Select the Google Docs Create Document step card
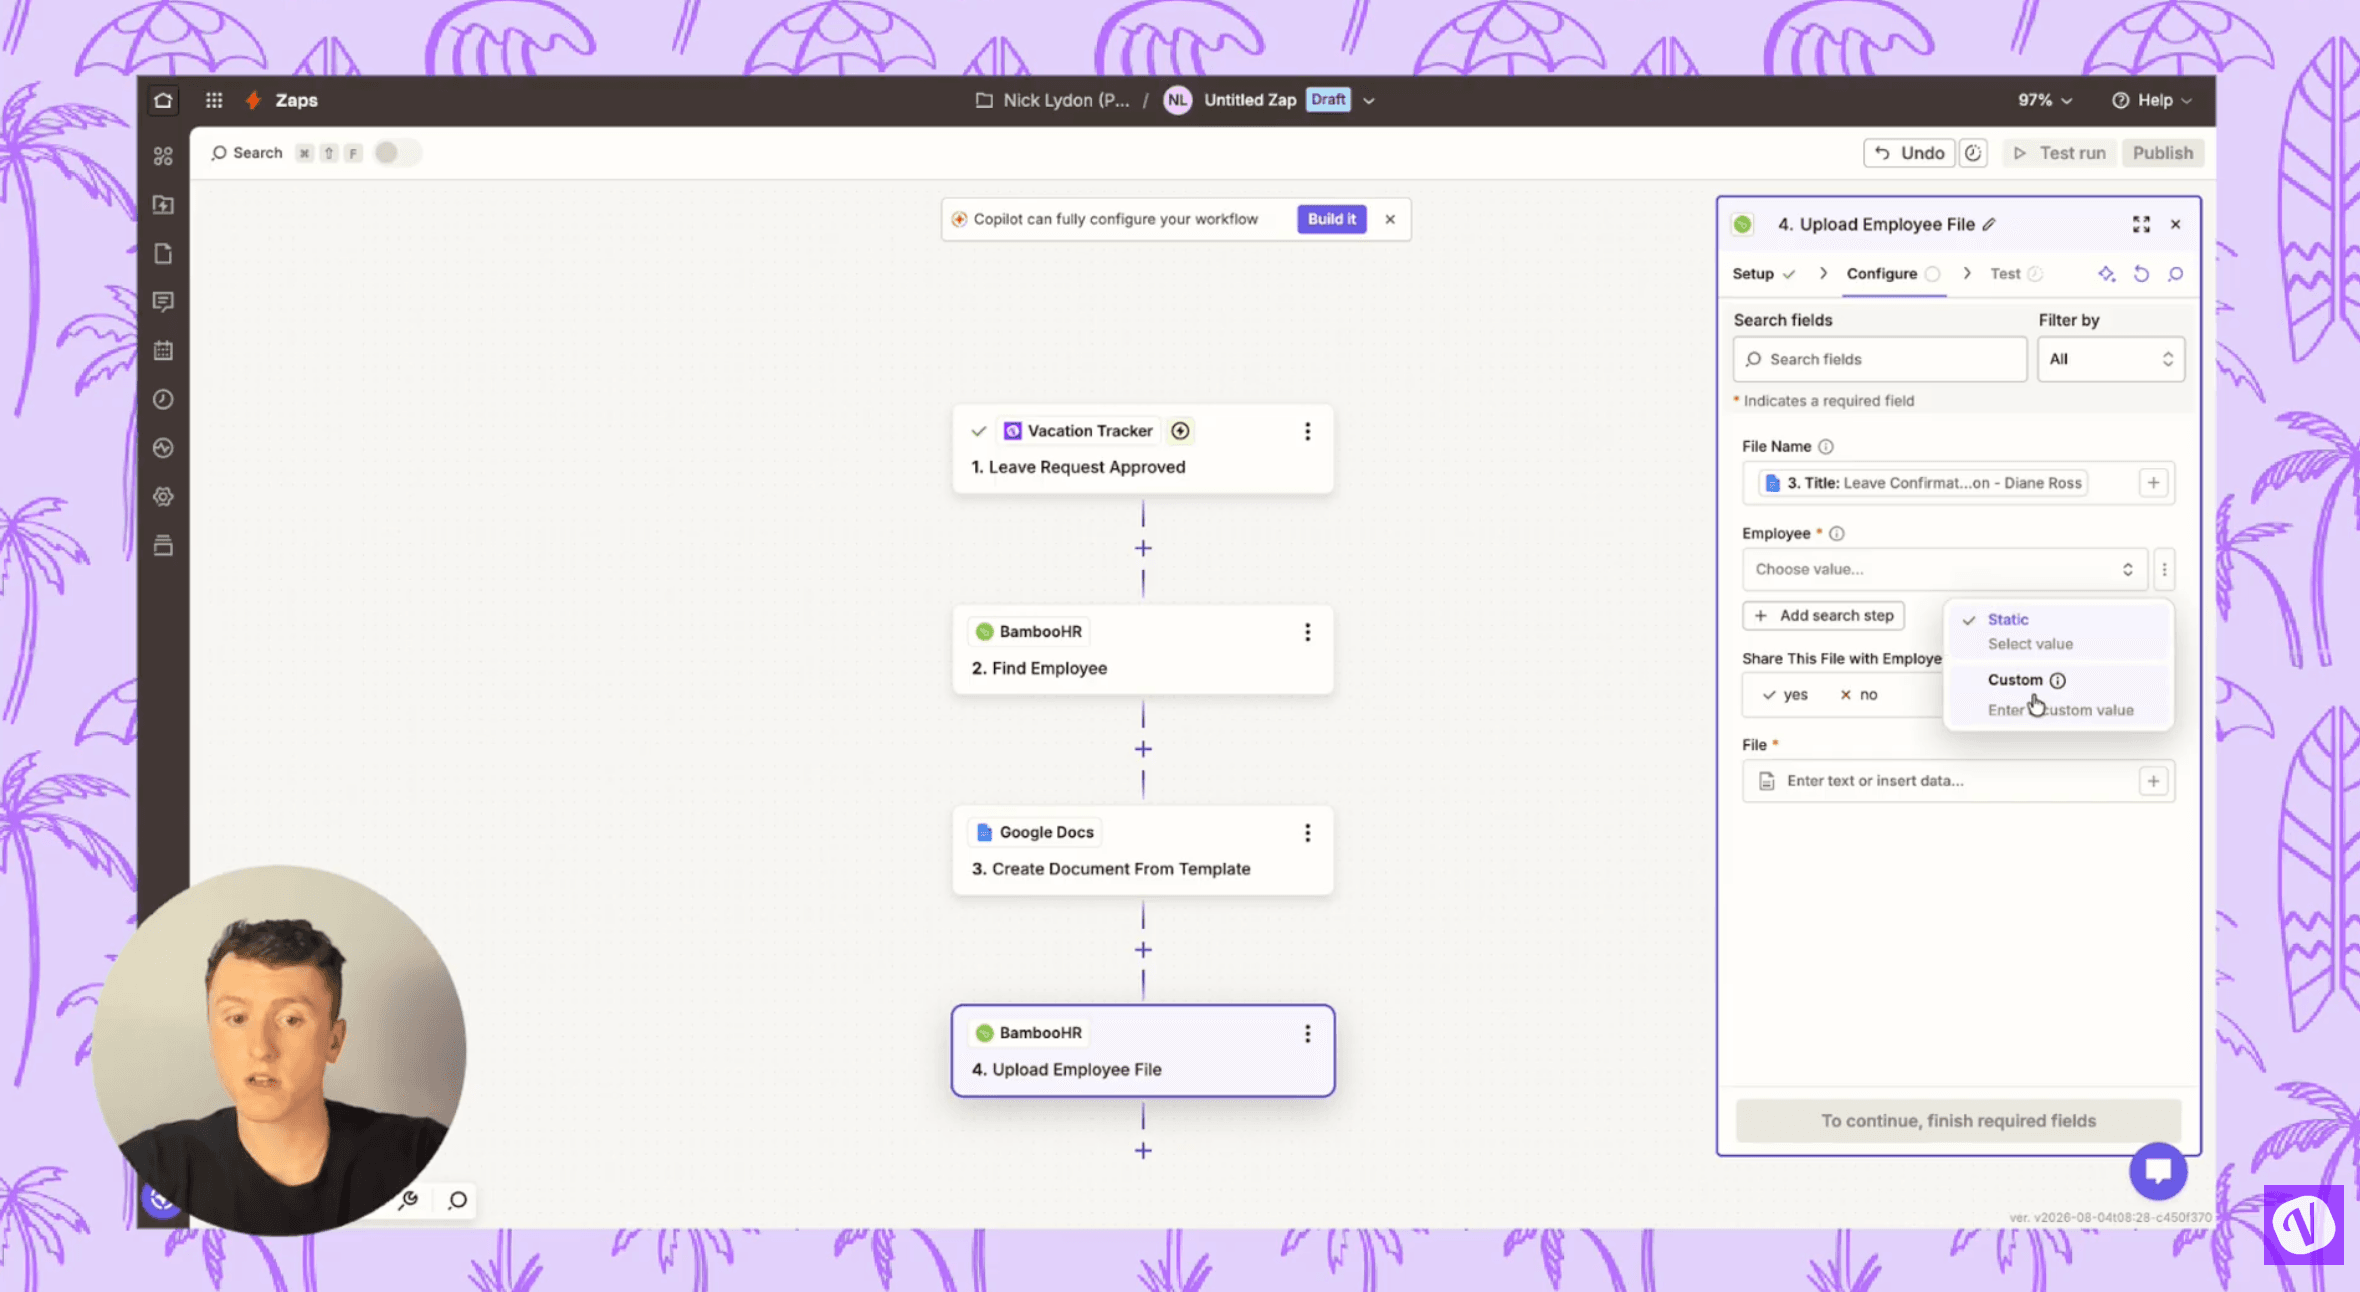This screenshot has height=1292, width=2360. pos(1143,851)
